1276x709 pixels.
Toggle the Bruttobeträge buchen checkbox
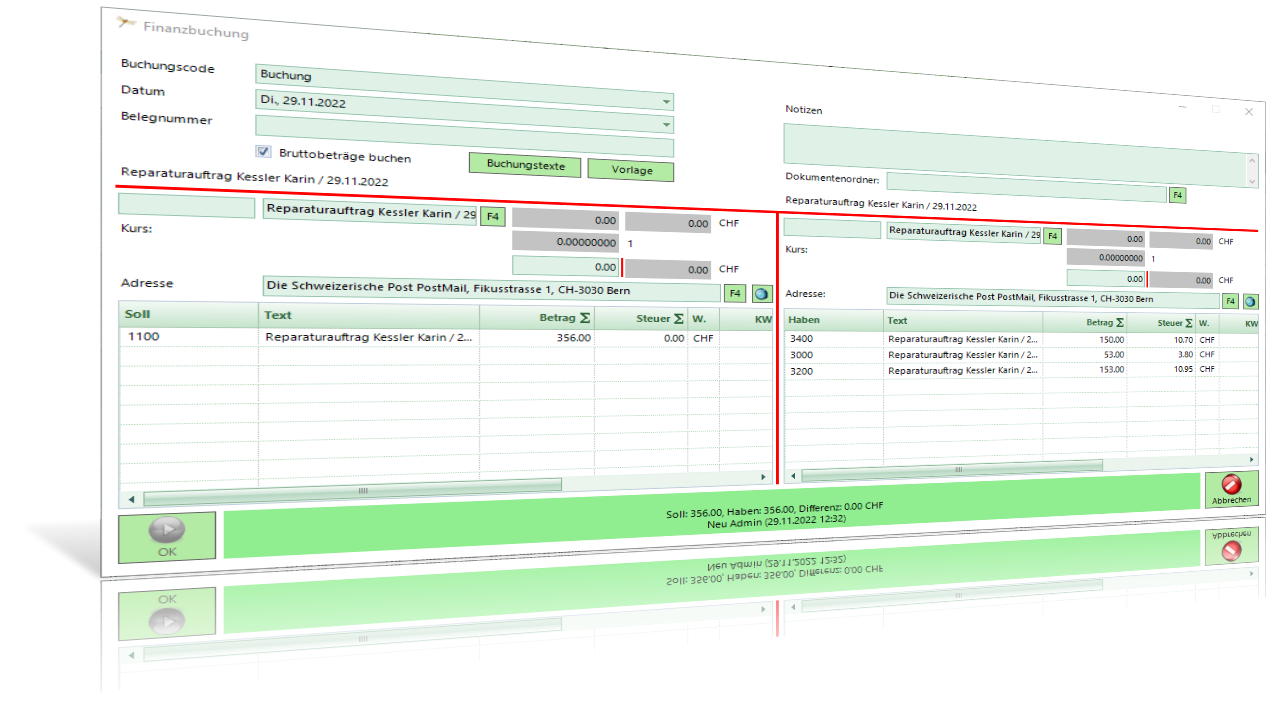click(264, 152)
